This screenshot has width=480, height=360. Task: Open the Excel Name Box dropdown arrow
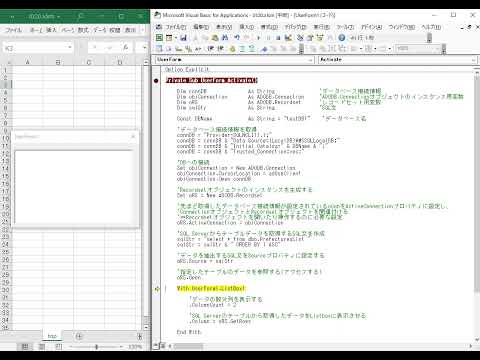(70, 48)
